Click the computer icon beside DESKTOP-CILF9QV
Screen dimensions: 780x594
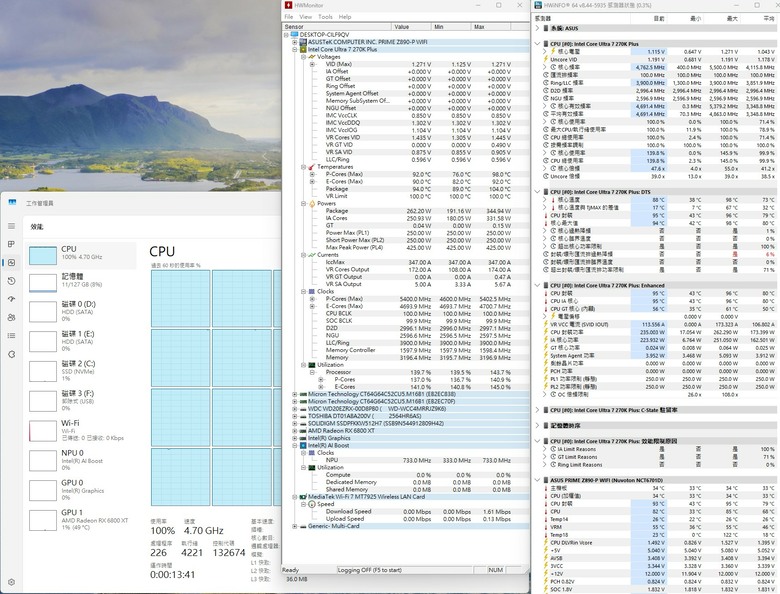coord(294,35)
